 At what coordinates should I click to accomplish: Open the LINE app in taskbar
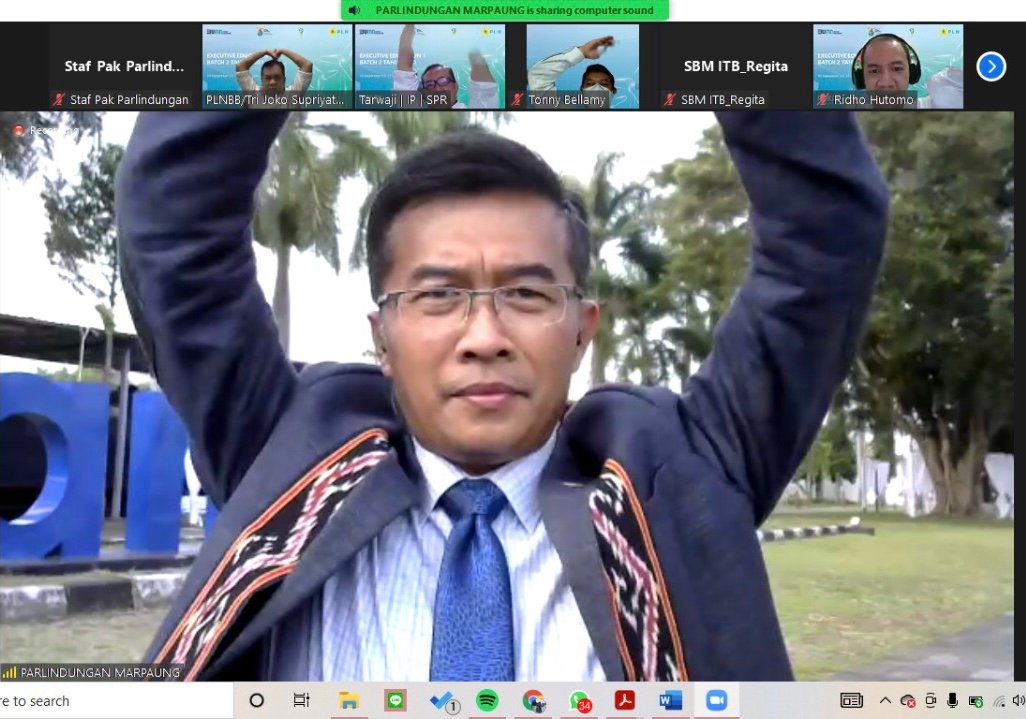pyautogui.click(x=396, y=701)
